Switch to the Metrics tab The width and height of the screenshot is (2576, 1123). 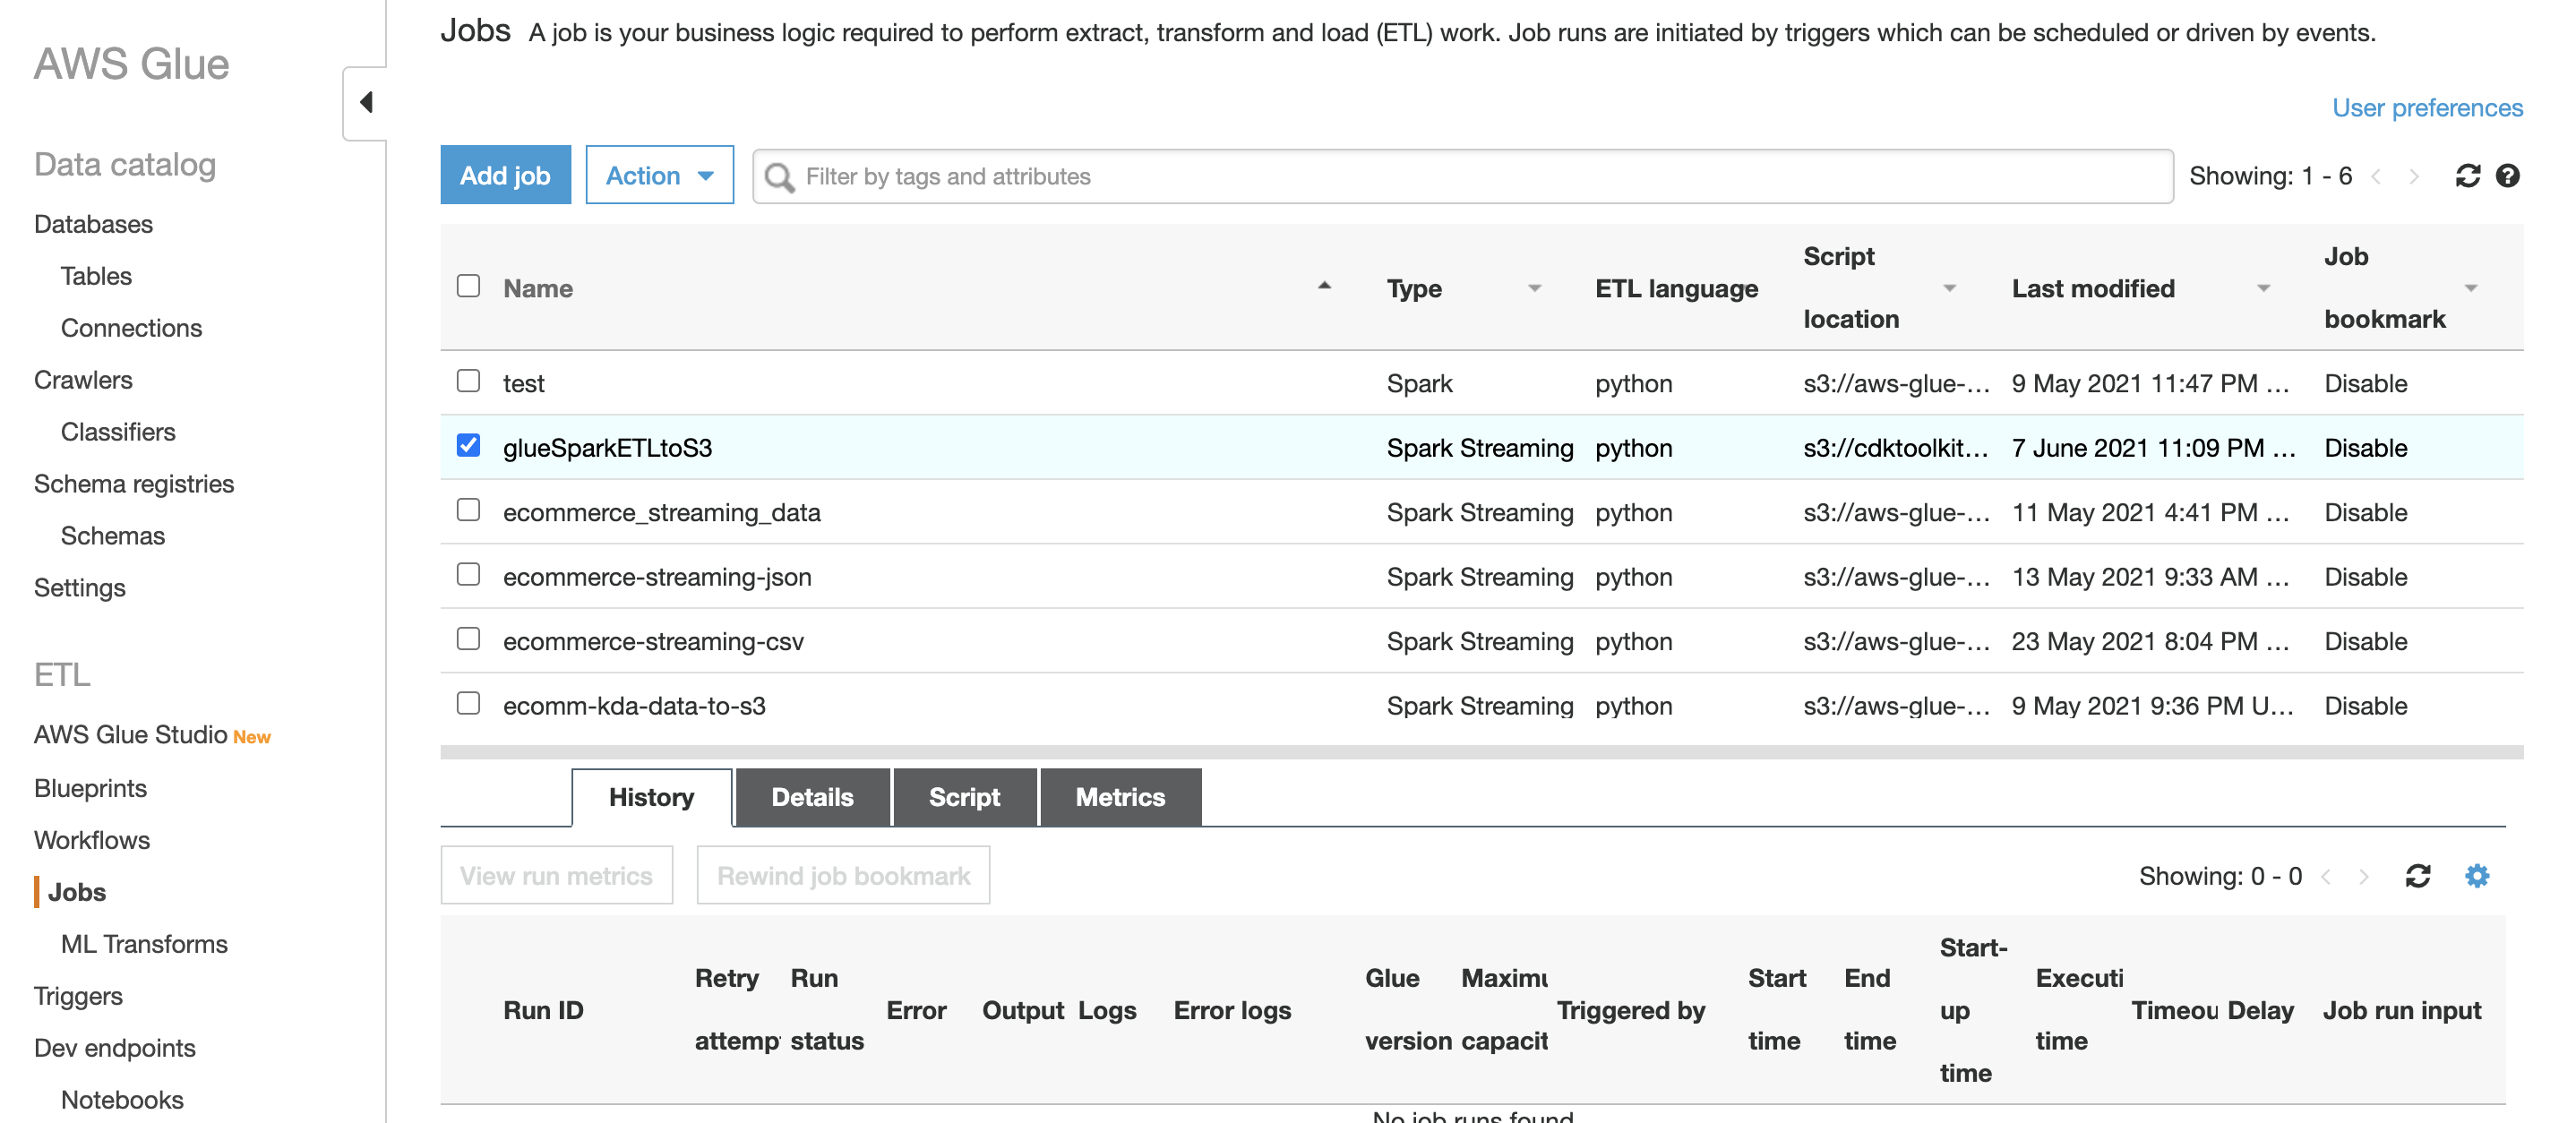1120,797
